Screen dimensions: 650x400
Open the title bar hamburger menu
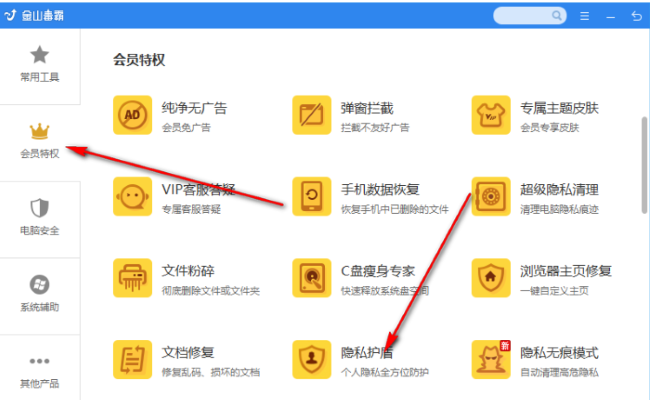coord(585,16)
